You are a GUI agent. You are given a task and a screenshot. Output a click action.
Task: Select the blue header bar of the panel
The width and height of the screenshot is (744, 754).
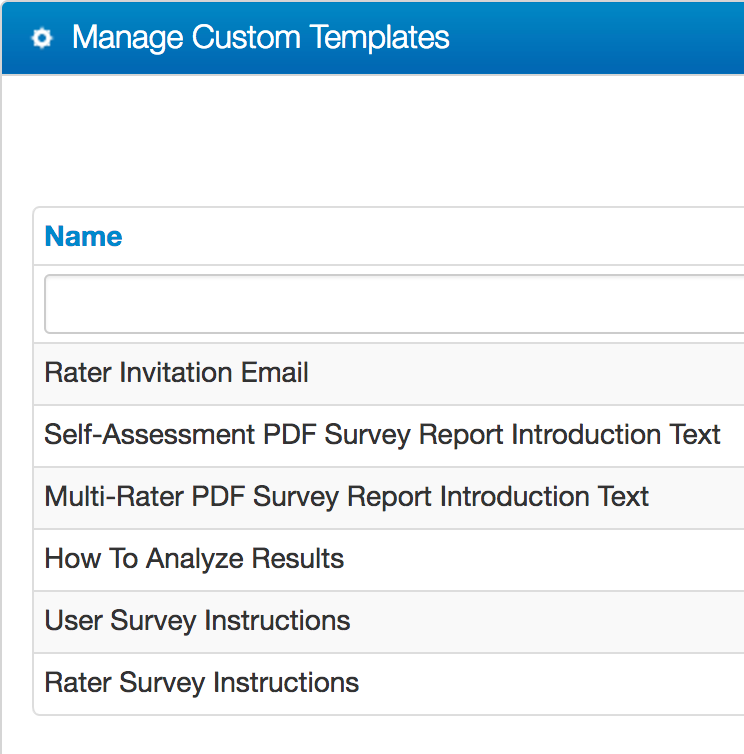click(373, 38)
